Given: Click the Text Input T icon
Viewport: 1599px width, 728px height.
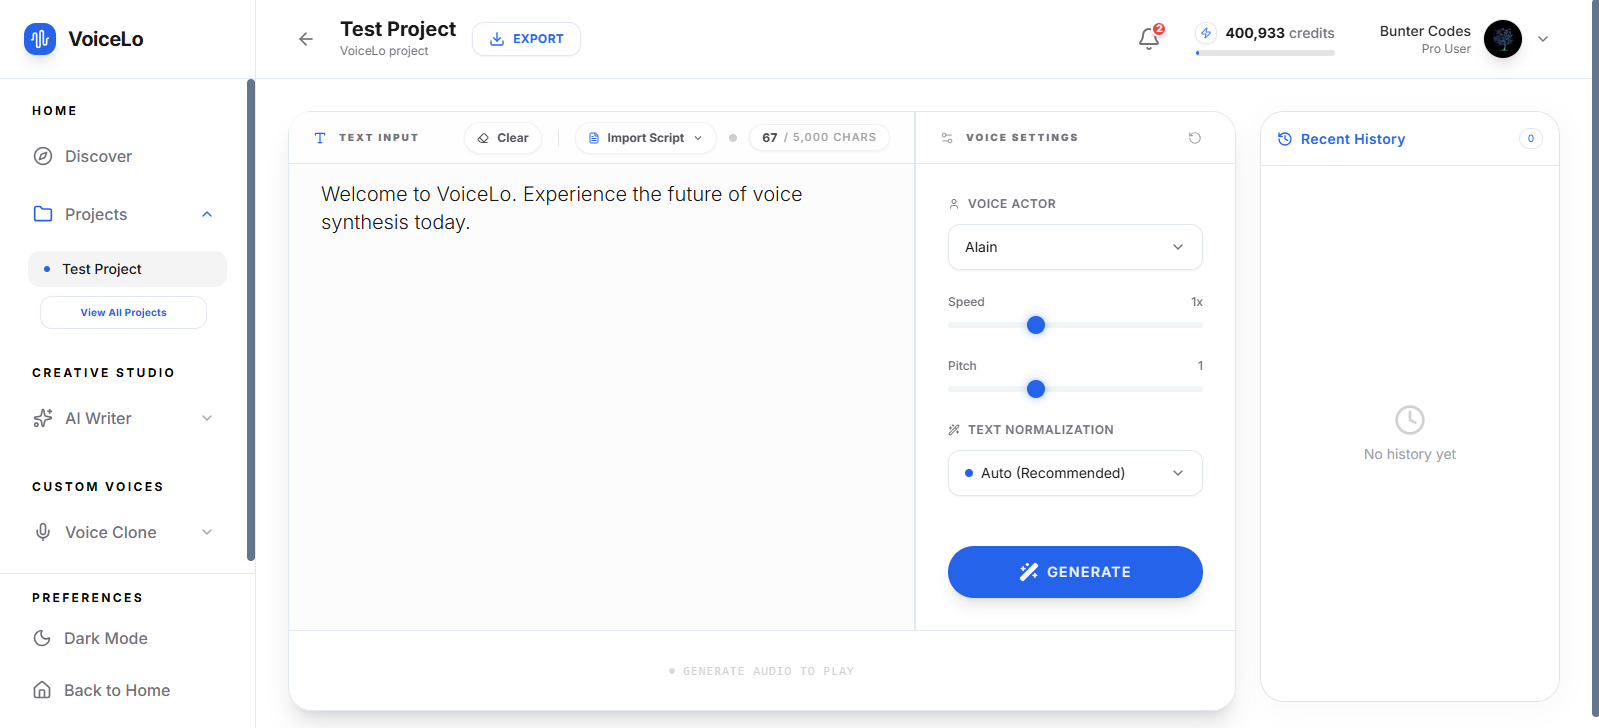Looking at the screenshot, I should pyautogui.click(x=320, y=138).
